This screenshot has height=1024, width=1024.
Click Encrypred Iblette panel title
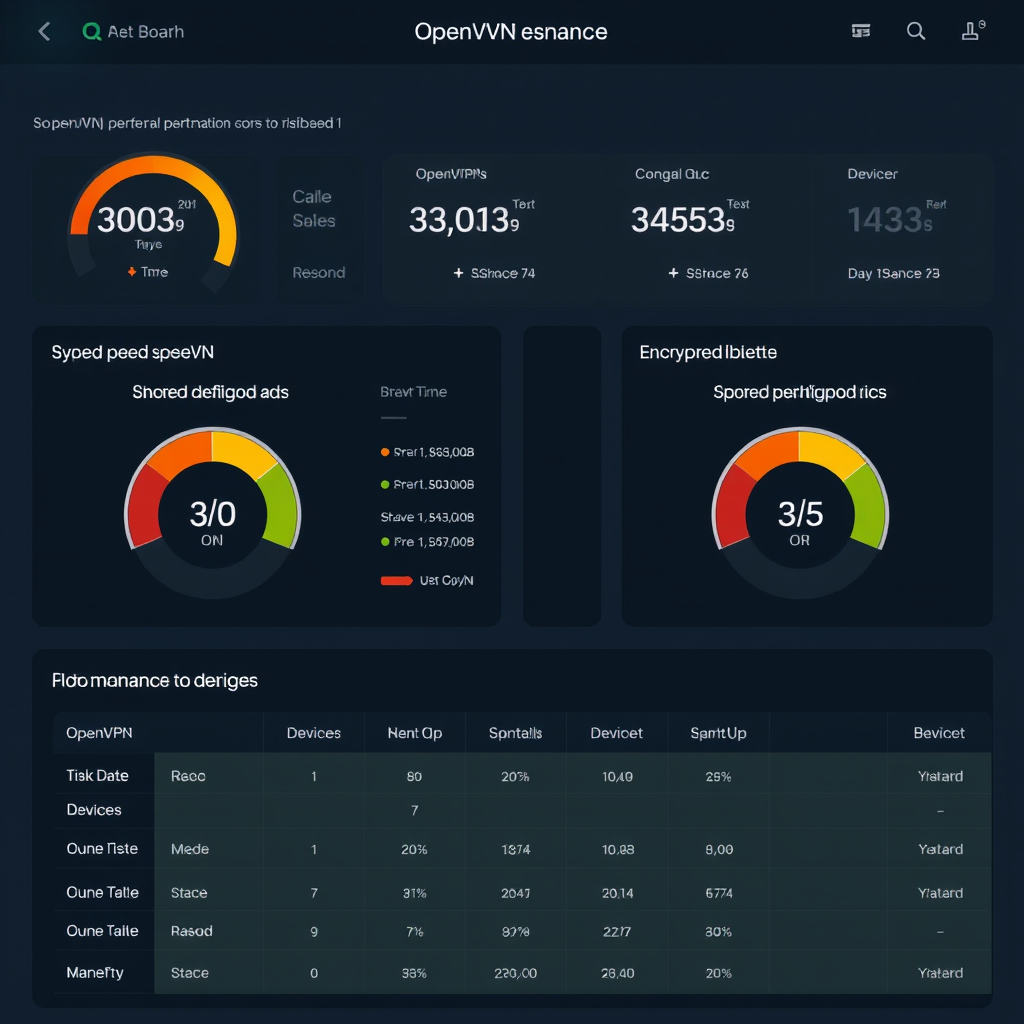coord(708,353)
